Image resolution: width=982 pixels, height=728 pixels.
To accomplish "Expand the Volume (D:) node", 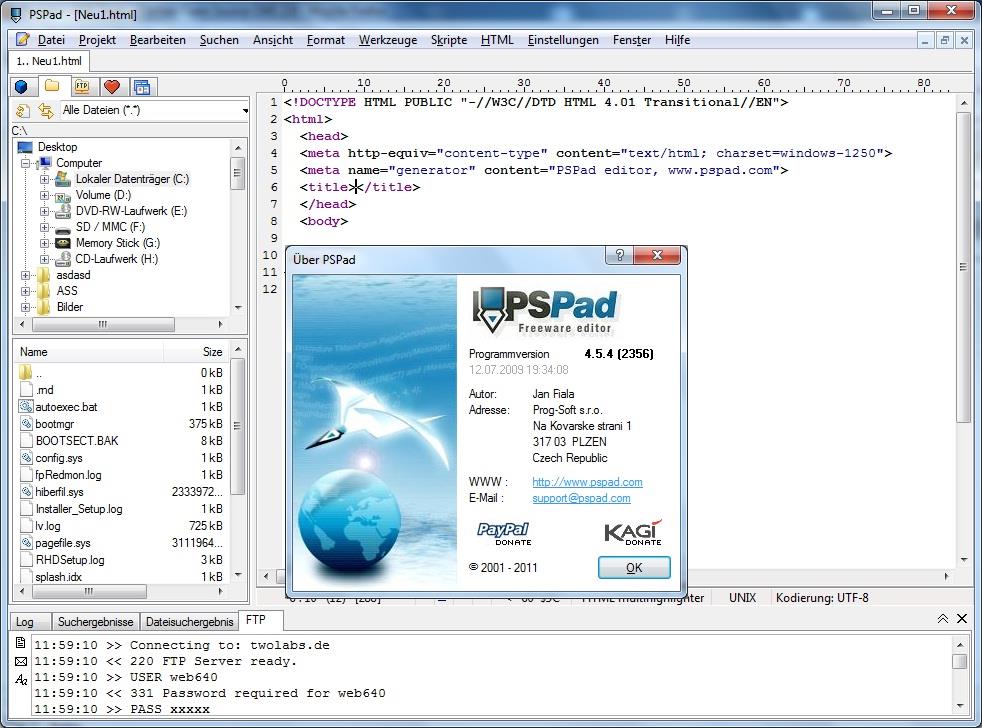I will coord(44,195).
